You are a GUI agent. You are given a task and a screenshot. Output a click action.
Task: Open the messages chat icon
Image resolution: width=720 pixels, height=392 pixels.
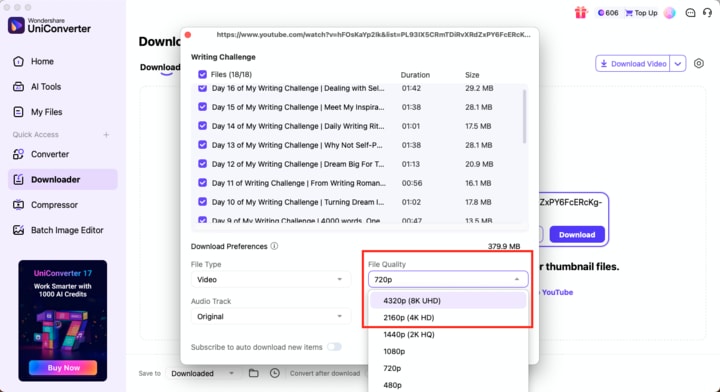click(x=690, y=13)
